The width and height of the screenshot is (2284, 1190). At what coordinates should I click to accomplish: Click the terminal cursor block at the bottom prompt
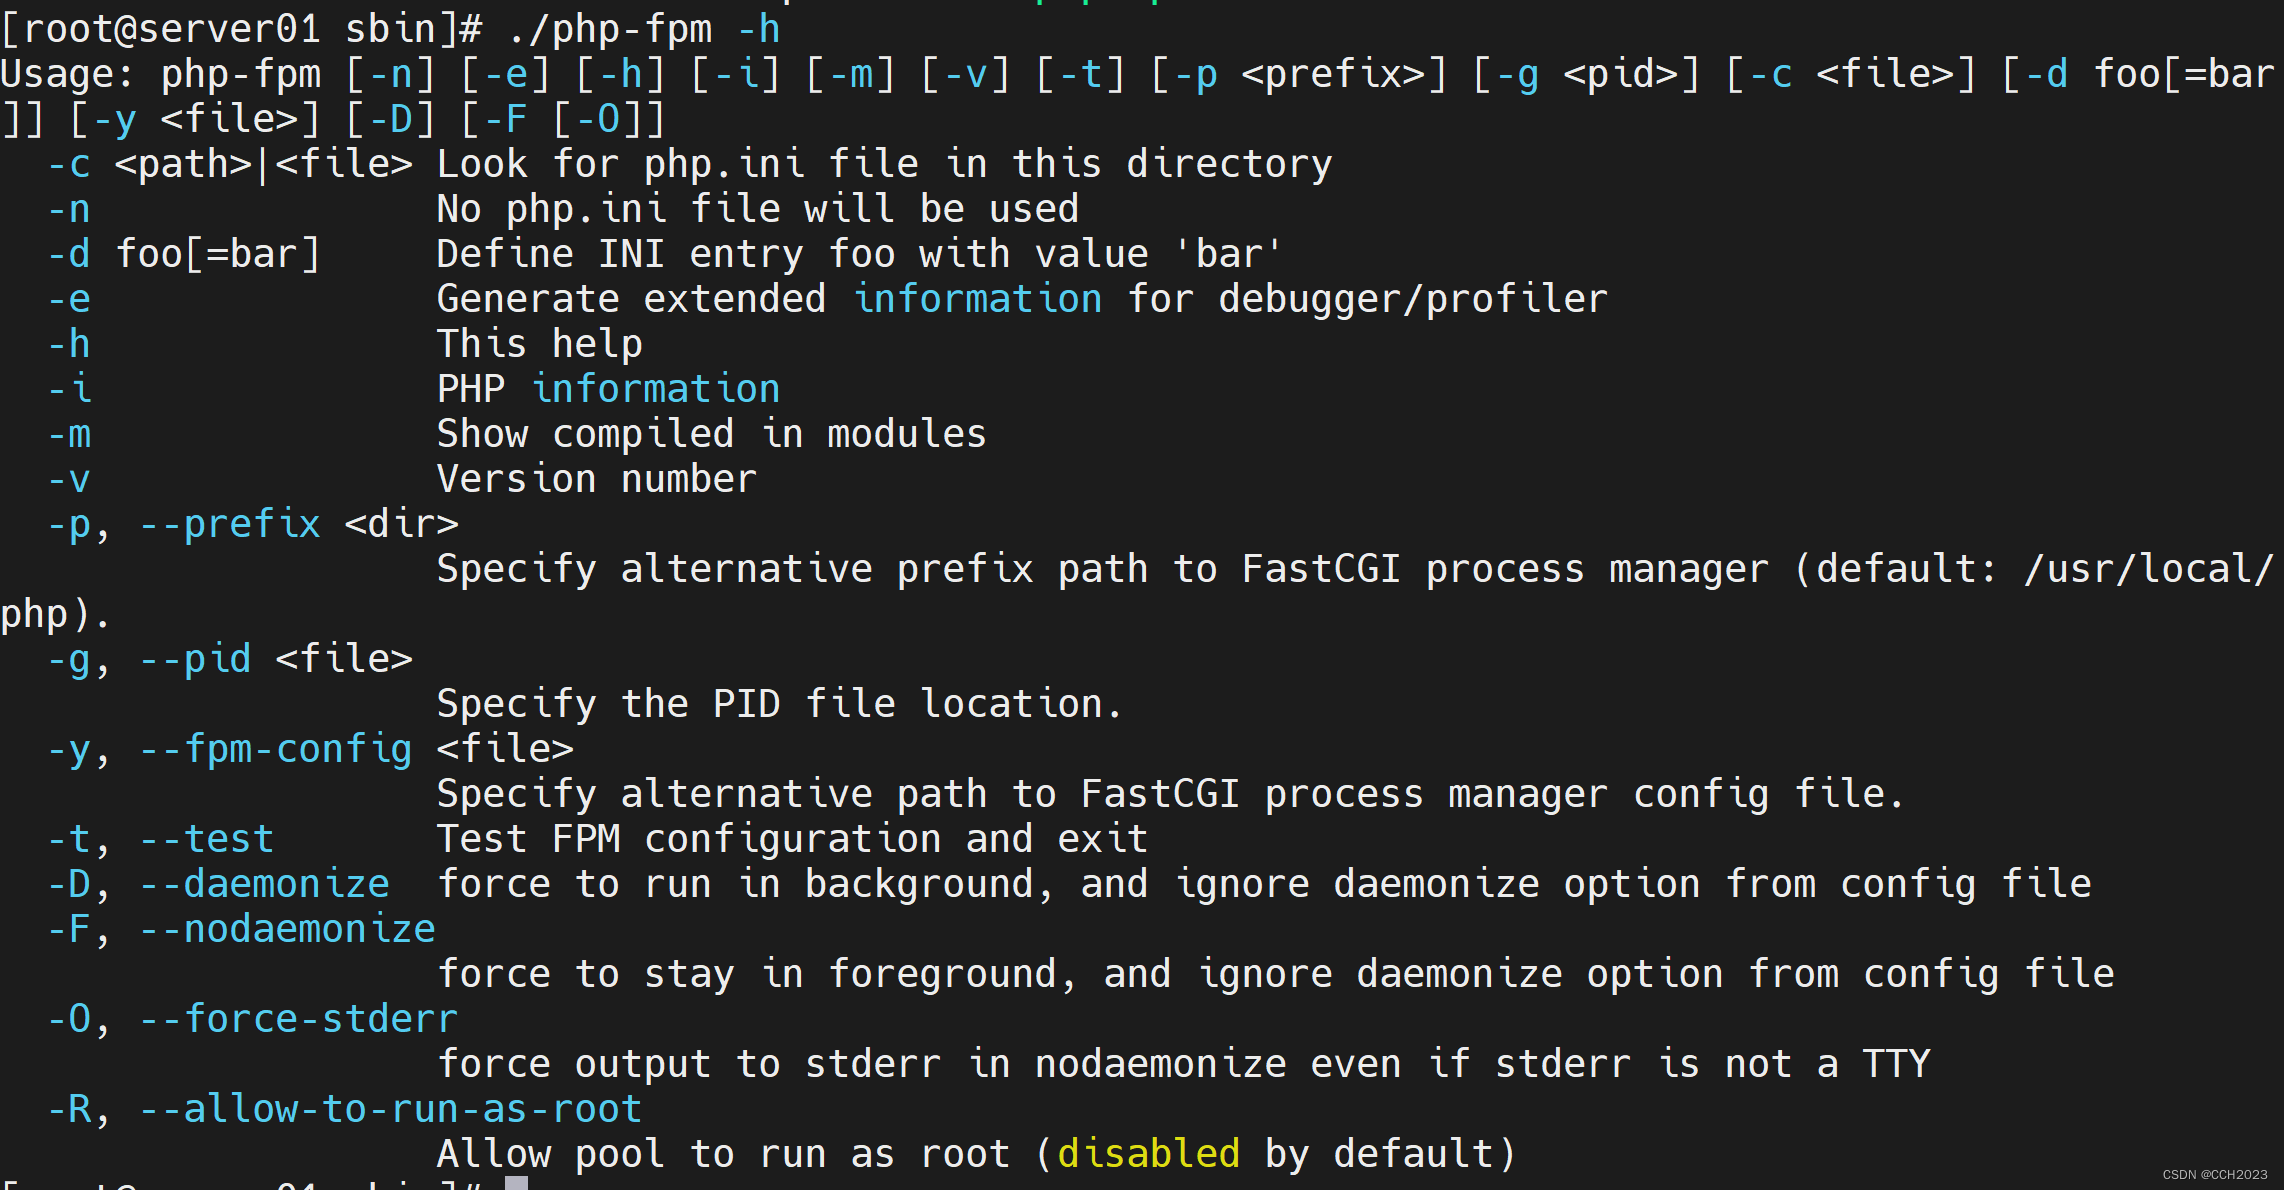[516, 1183]
